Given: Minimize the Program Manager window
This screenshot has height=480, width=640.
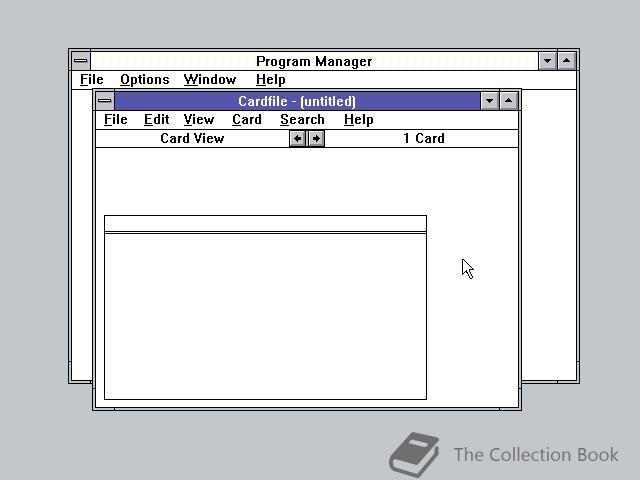Looking at the screenshot, I should point(547,61).
